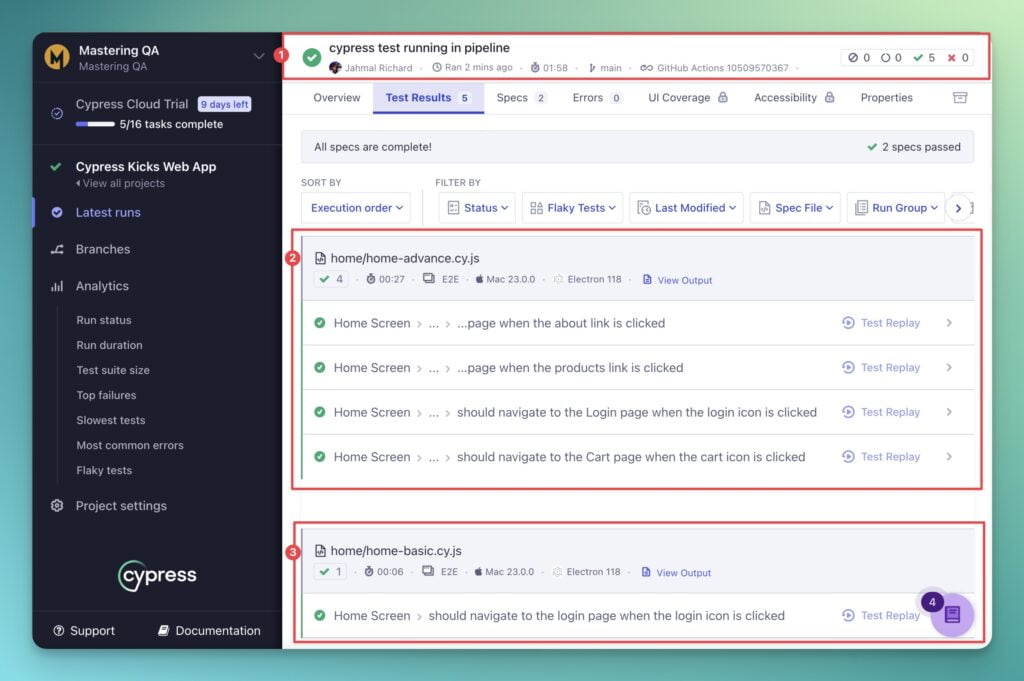Open Support link in sidebar footer
Viewport: 1024px width, 681px height.
84,631
